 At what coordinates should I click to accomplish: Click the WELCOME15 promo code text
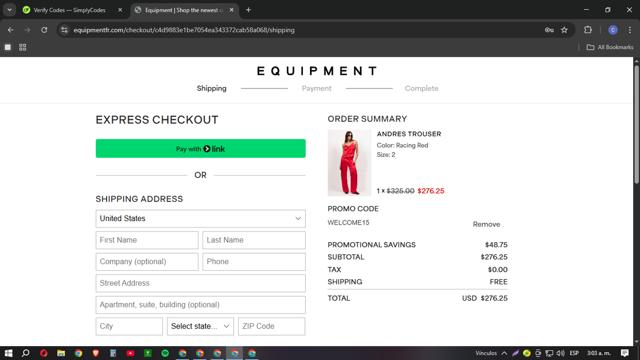(348, 222)
